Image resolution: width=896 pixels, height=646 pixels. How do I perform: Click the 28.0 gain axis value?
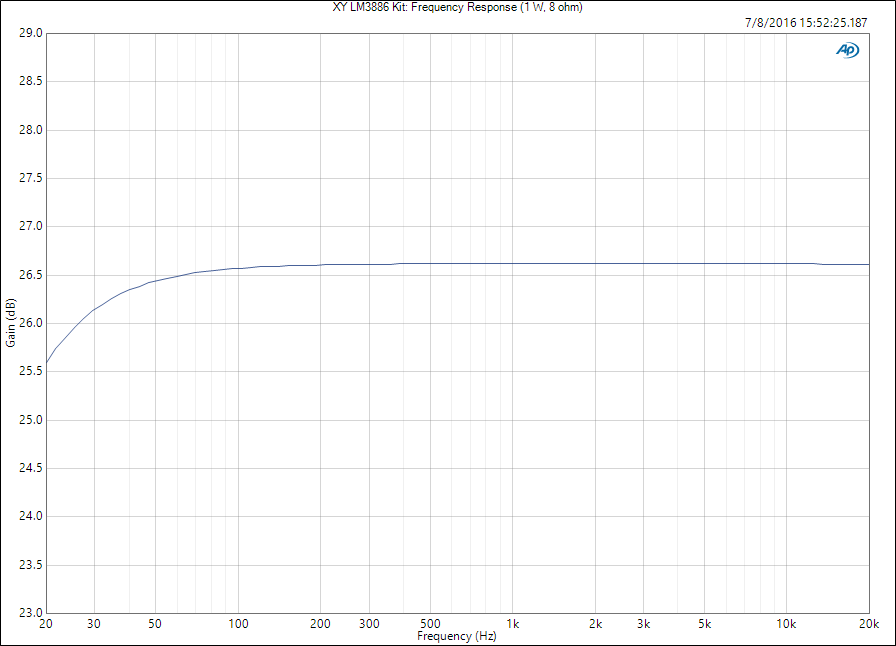click(x=31, y=130)
